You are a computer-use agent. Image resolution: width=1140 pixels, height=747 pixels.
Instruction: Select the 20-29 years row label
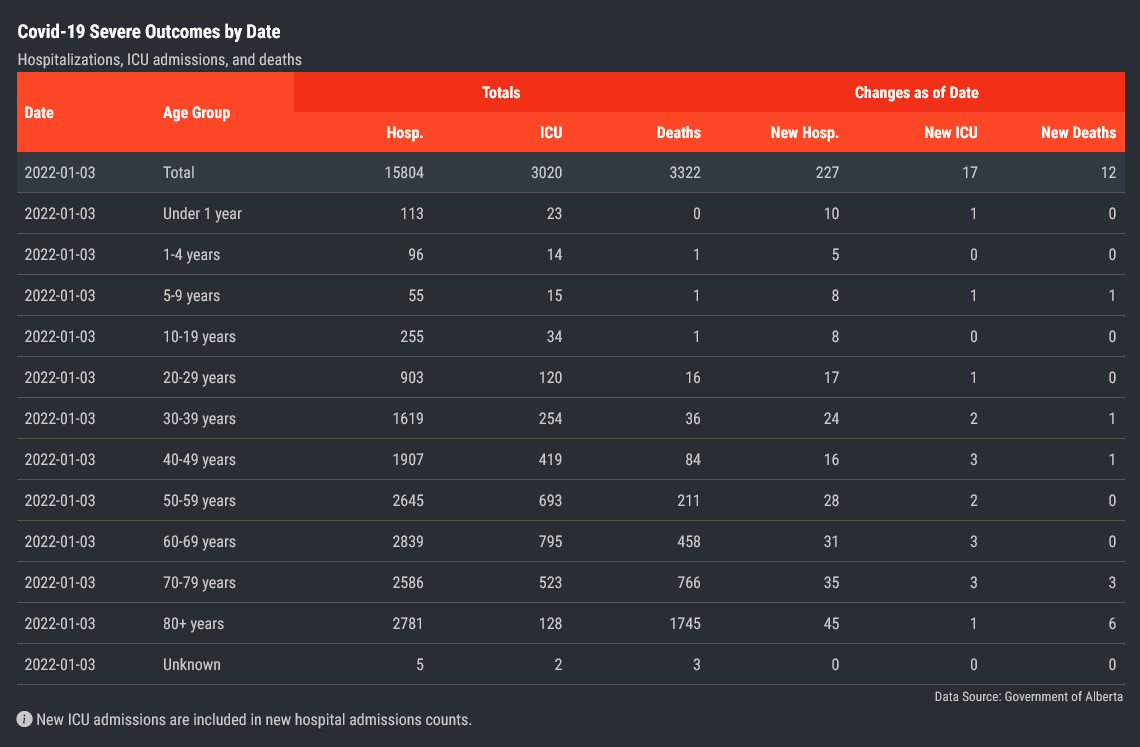tap(199, 378)
